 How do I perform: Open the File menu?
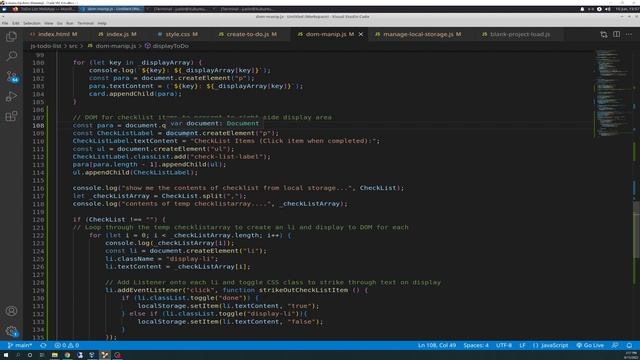tap(5, 23)
